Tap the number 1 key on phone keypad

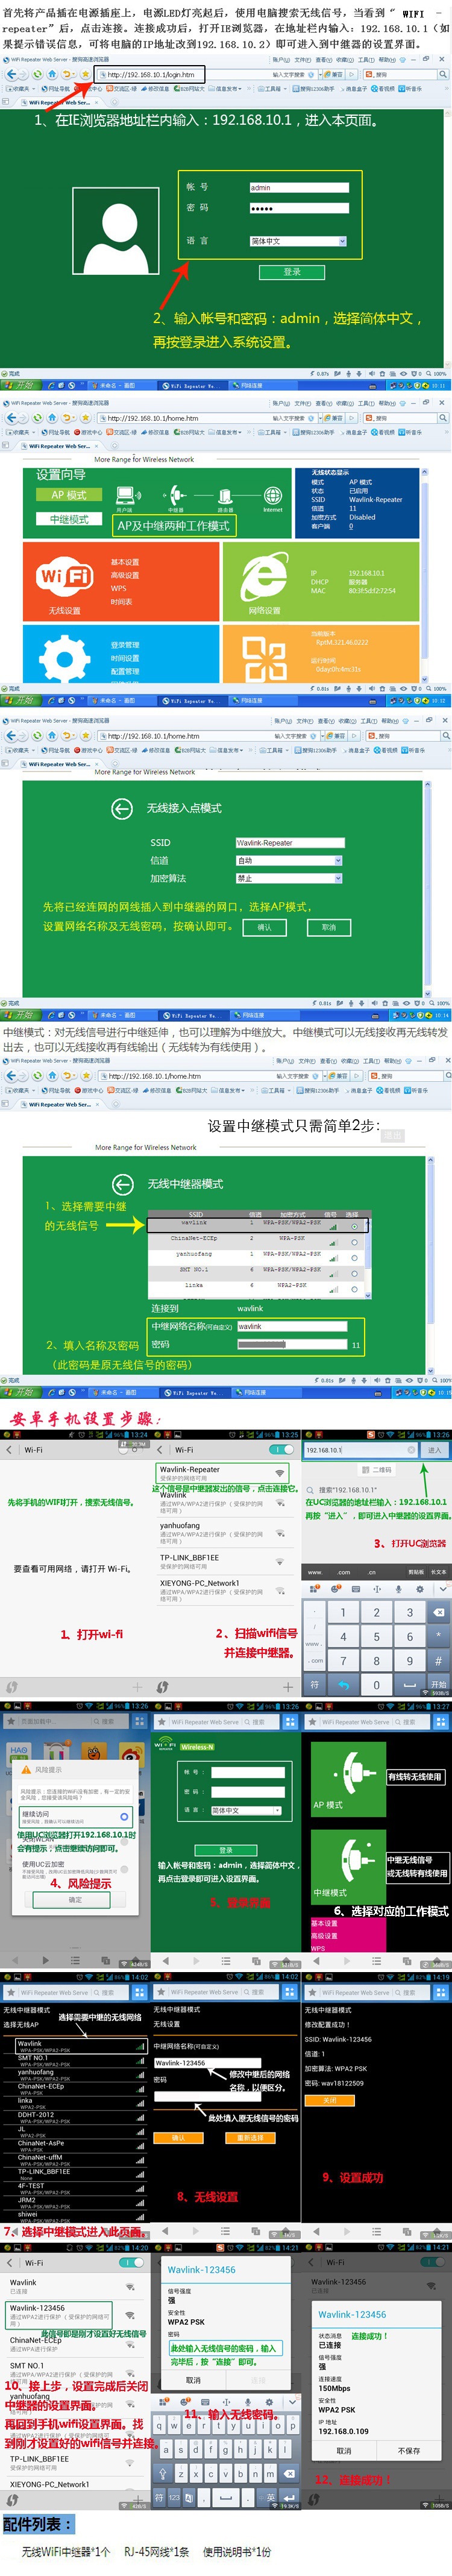343,1612
